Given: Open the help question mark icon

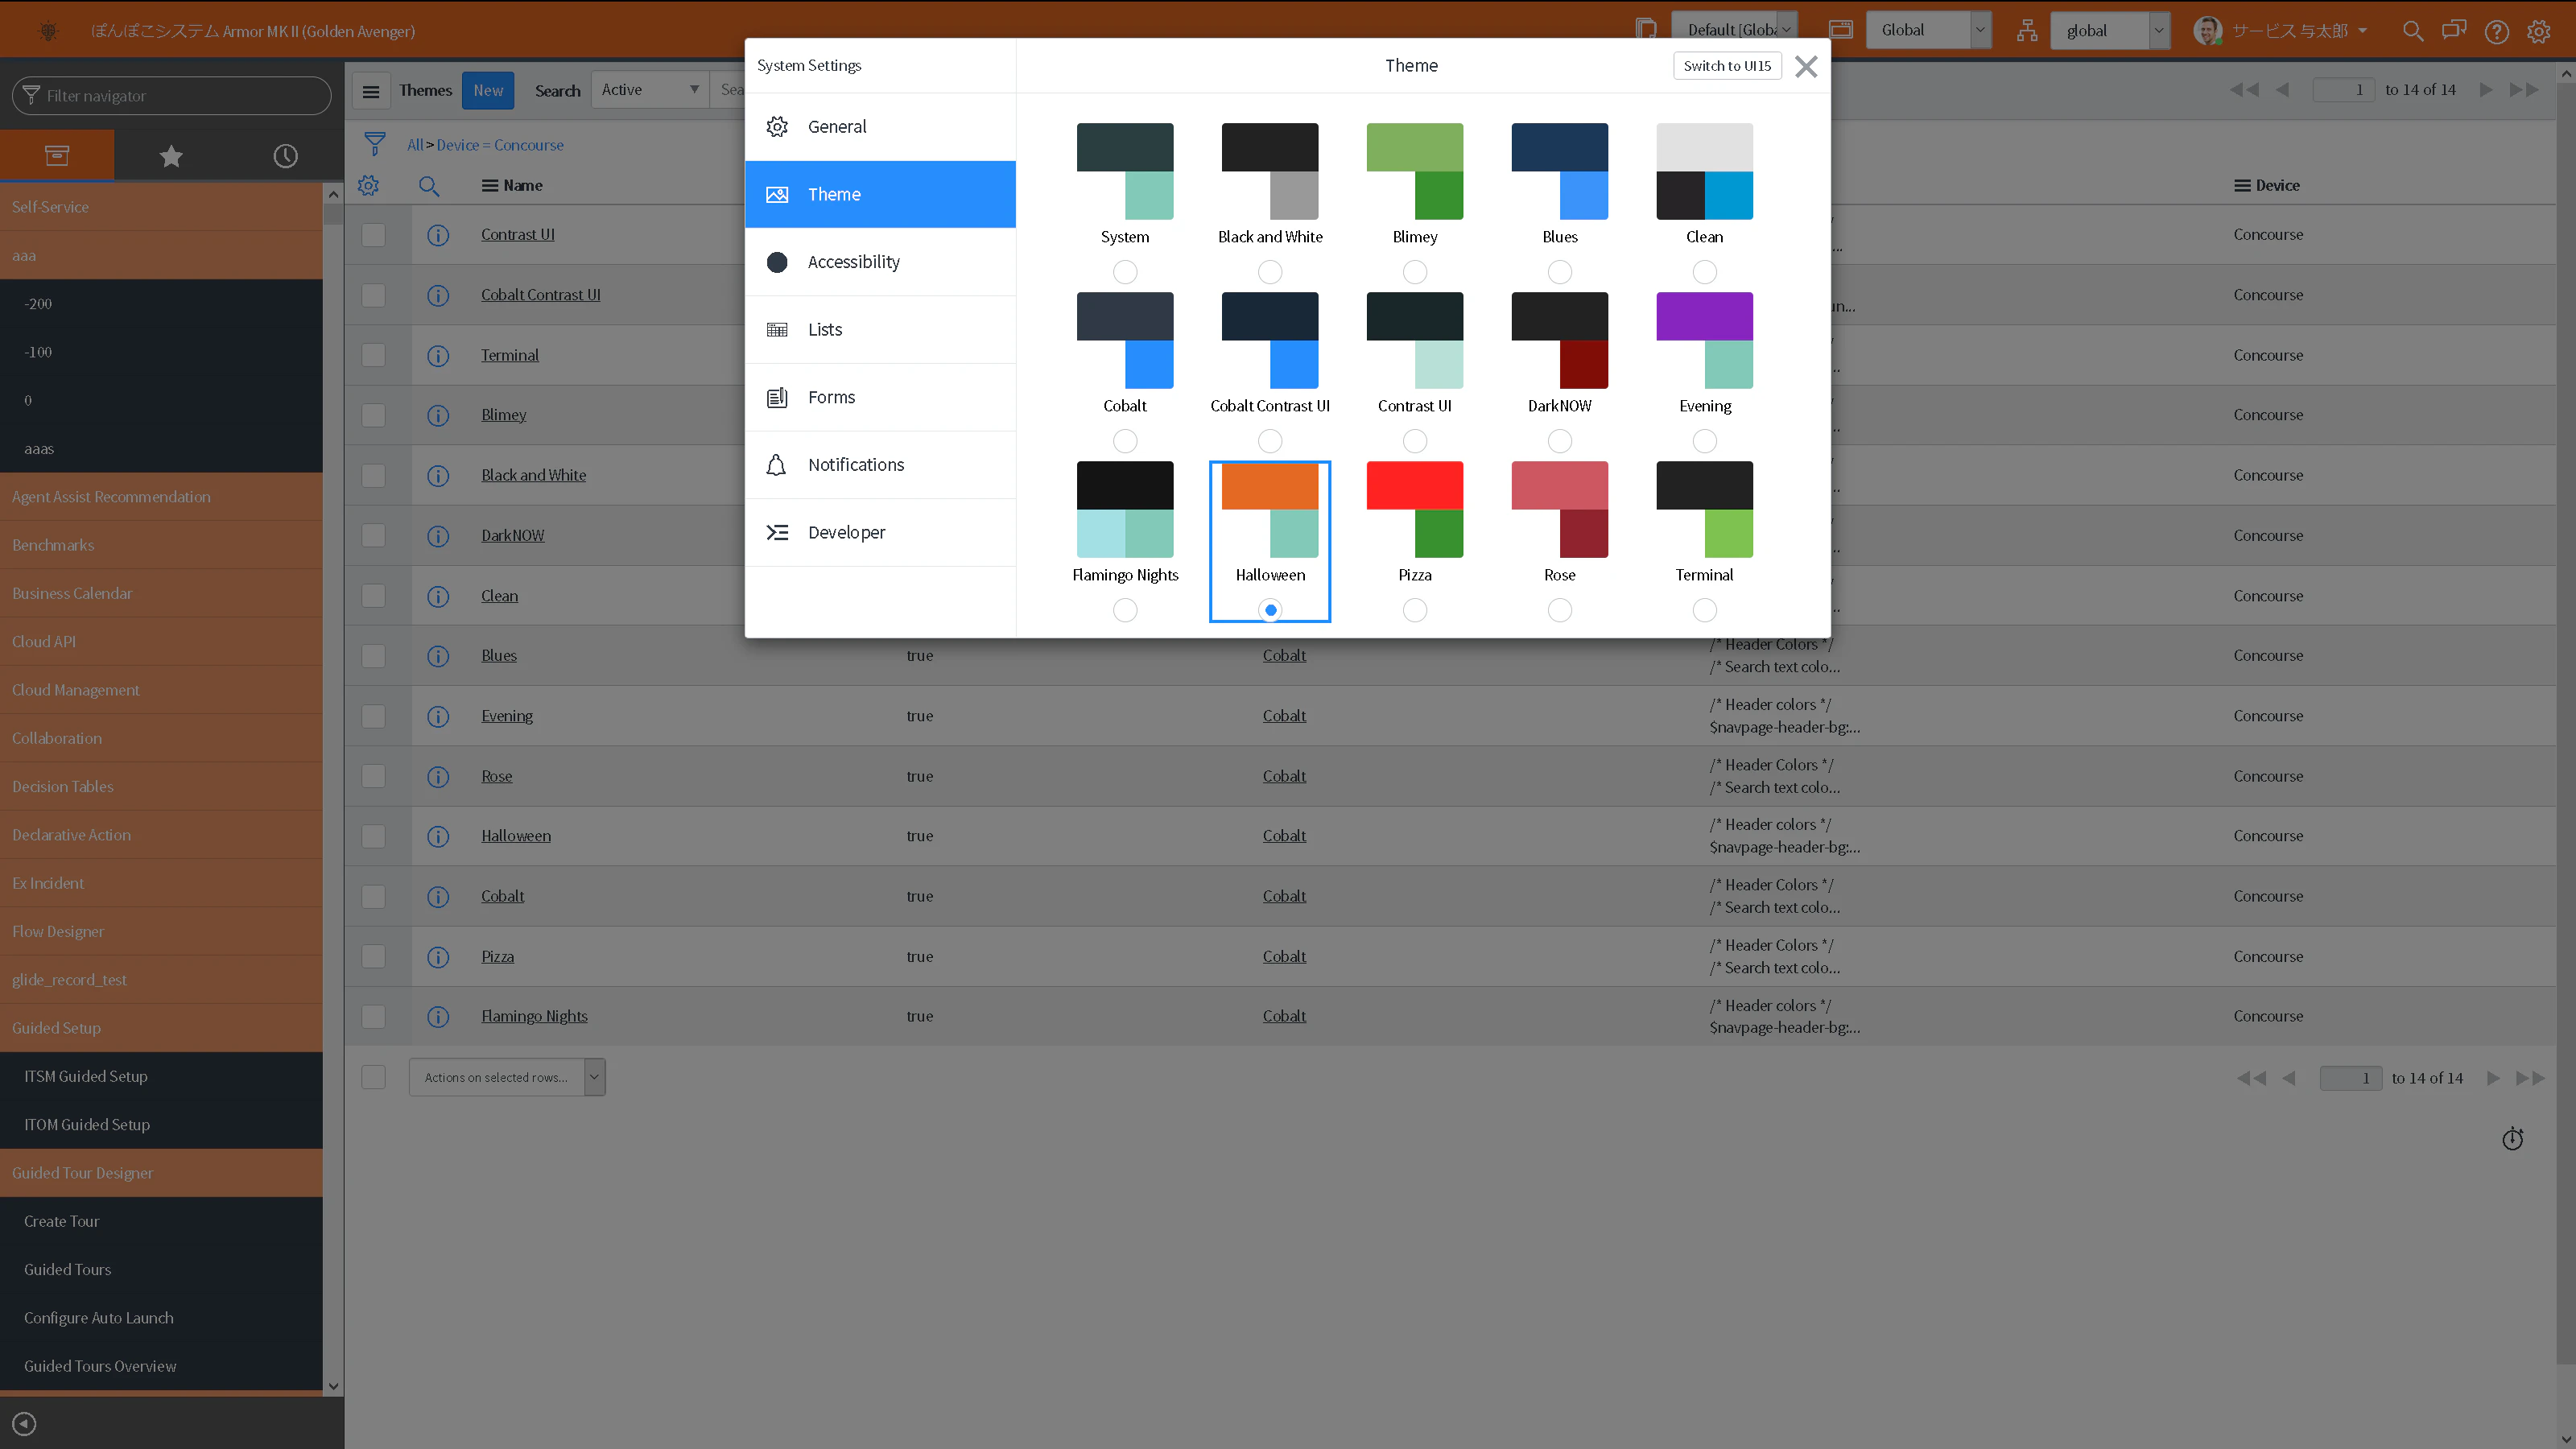Looking at the screenshot, I should click(2496, 31).
